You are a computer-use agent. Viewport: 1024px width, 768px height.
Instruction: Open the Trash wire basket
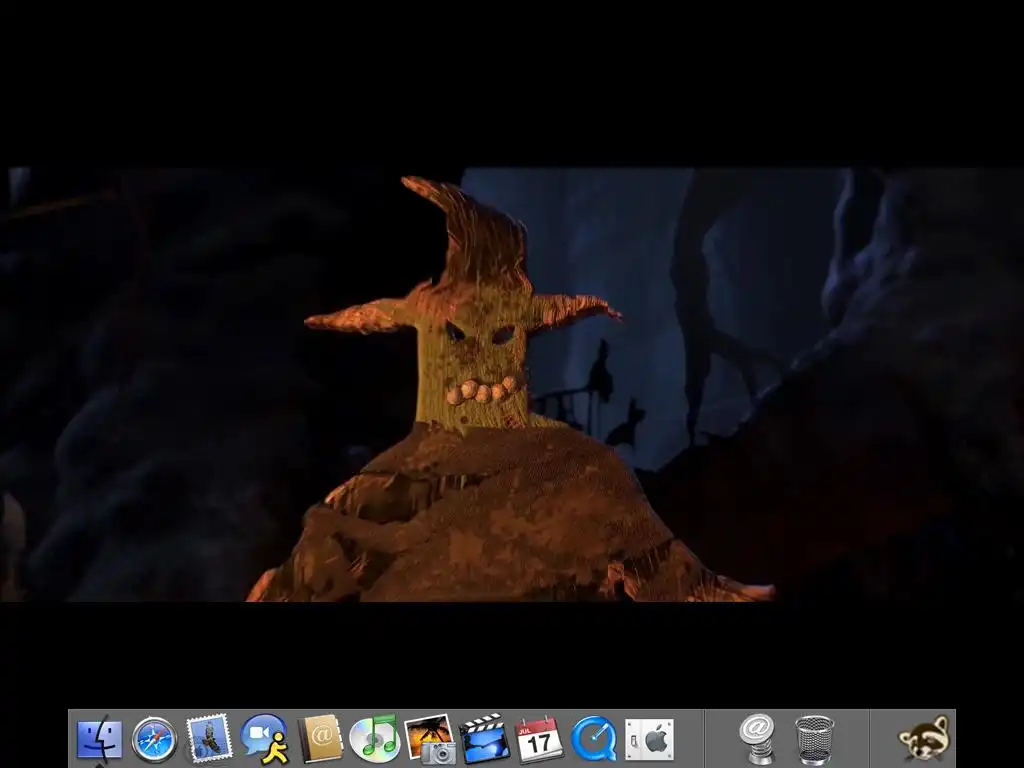pos(814,740)
